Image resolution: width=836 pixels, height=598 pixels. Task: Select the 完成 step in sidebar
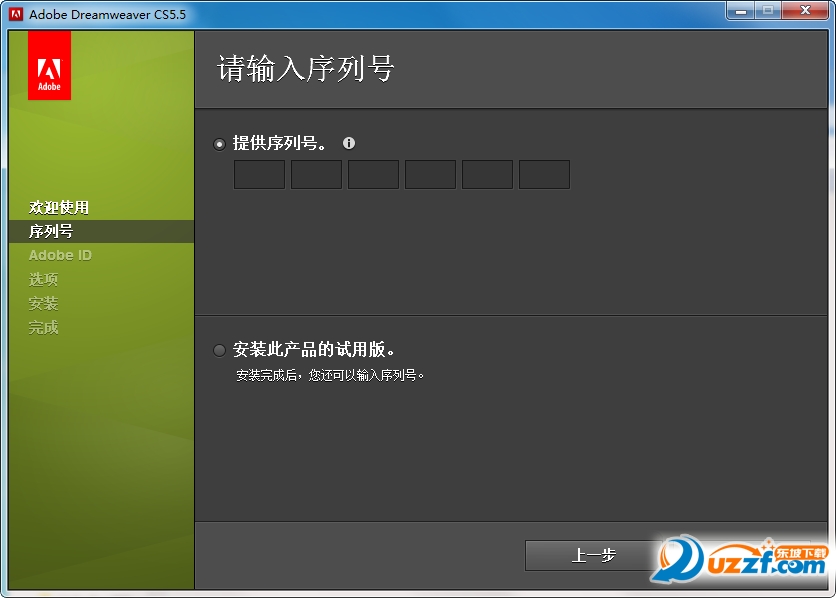tap(43, 327)
